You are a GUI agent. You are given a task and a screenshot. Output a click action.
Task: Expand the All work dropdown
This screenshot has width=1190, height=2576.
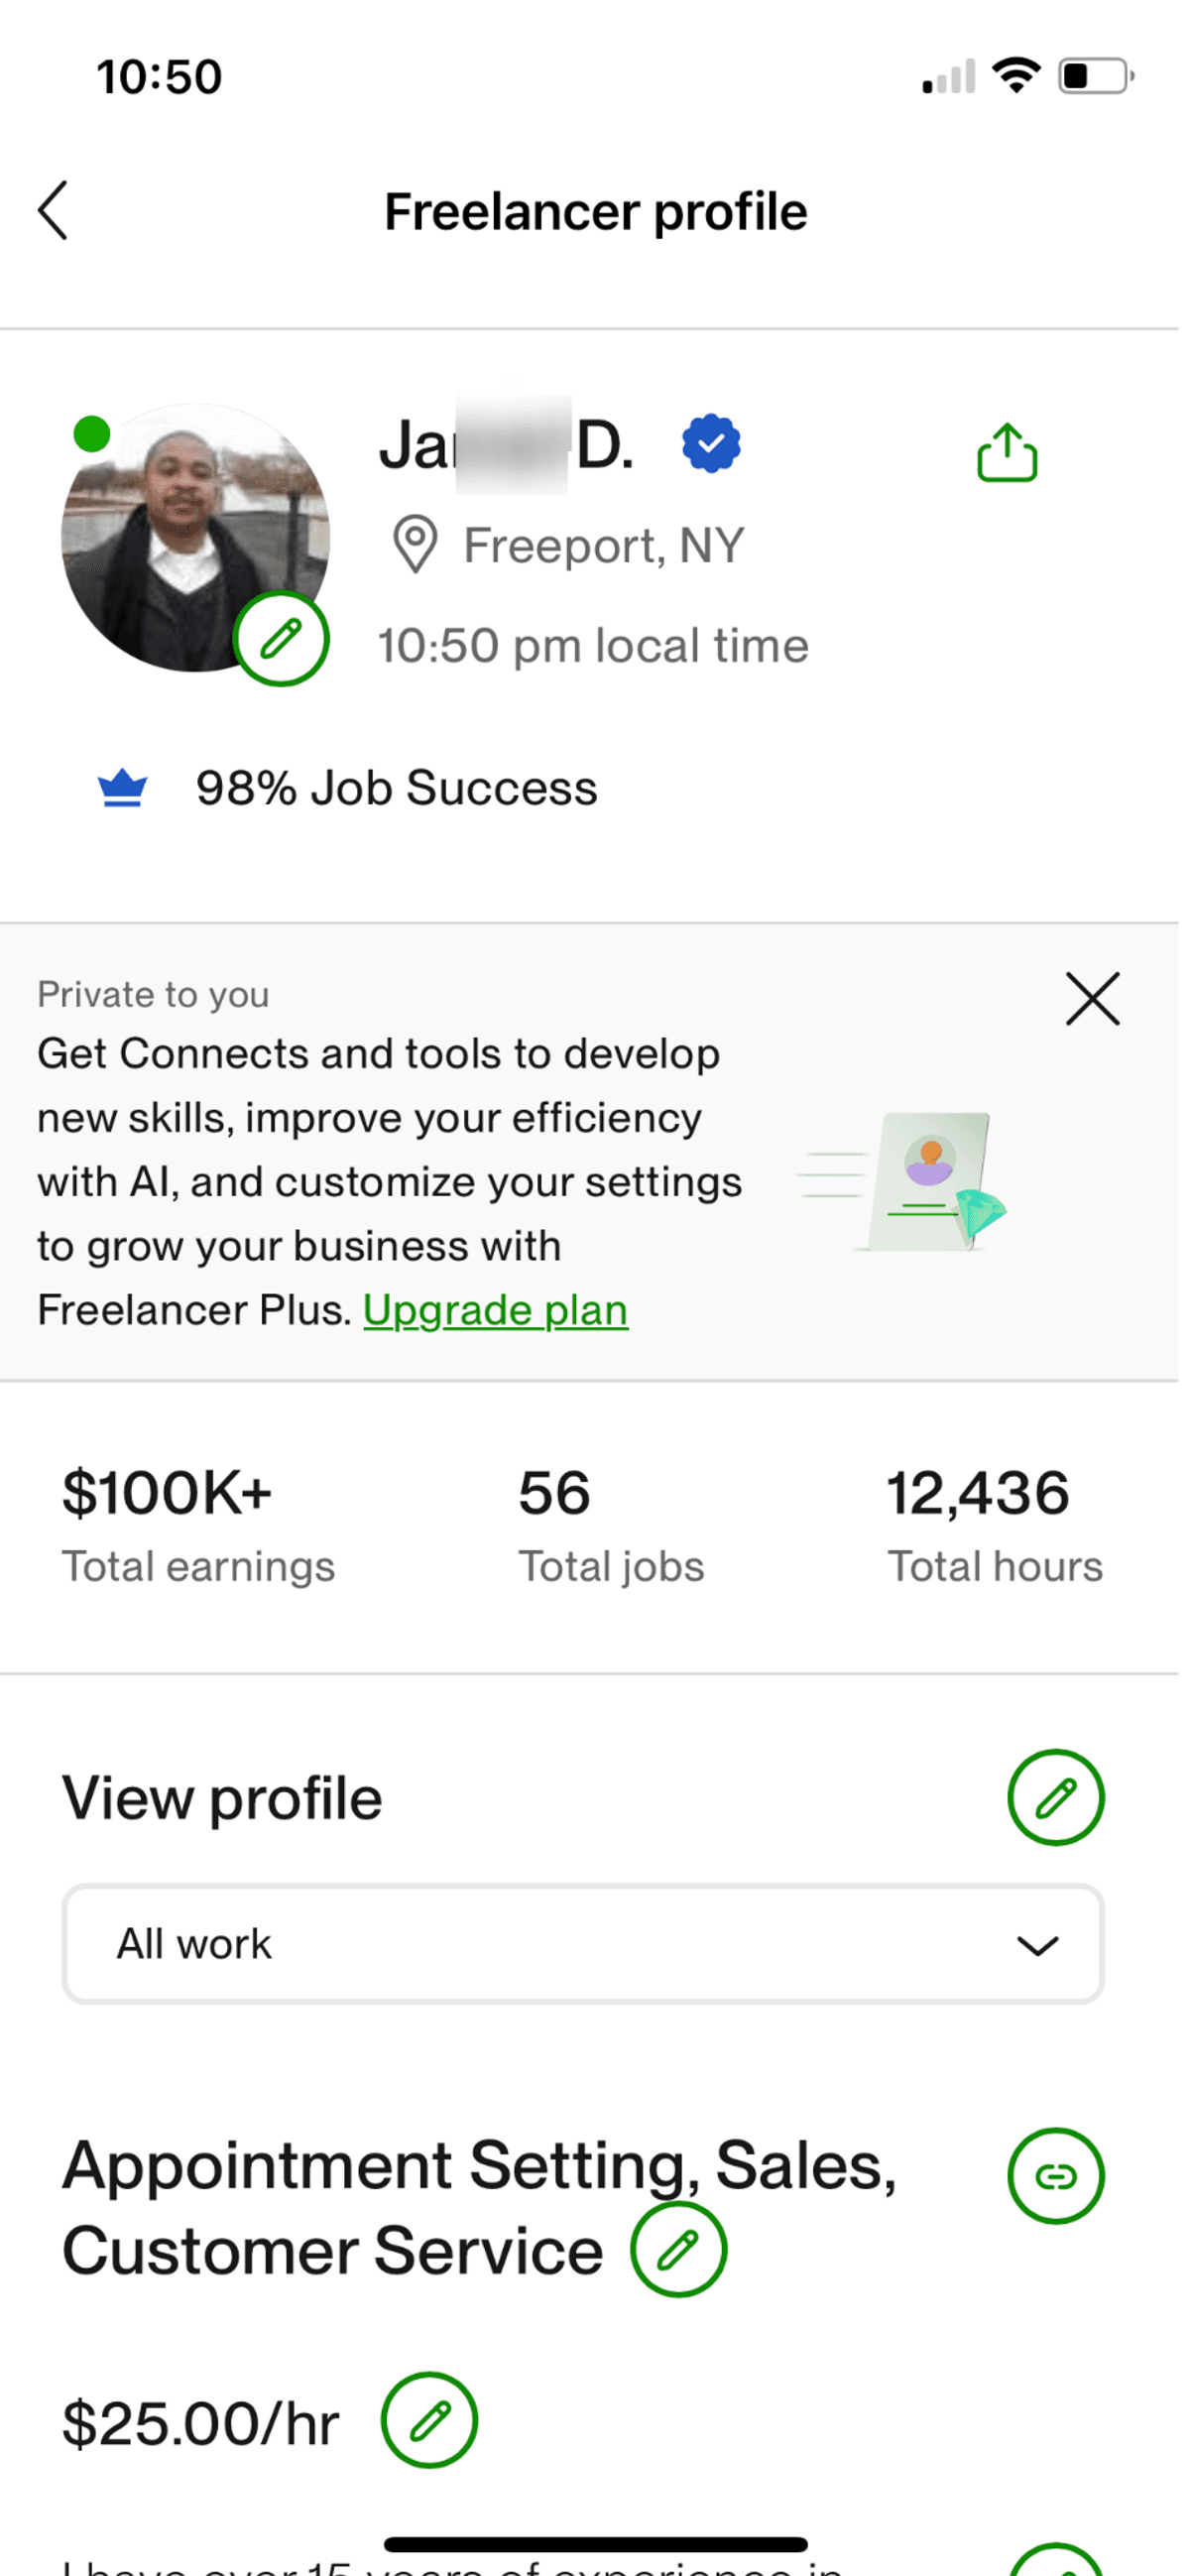(583, 1944)
